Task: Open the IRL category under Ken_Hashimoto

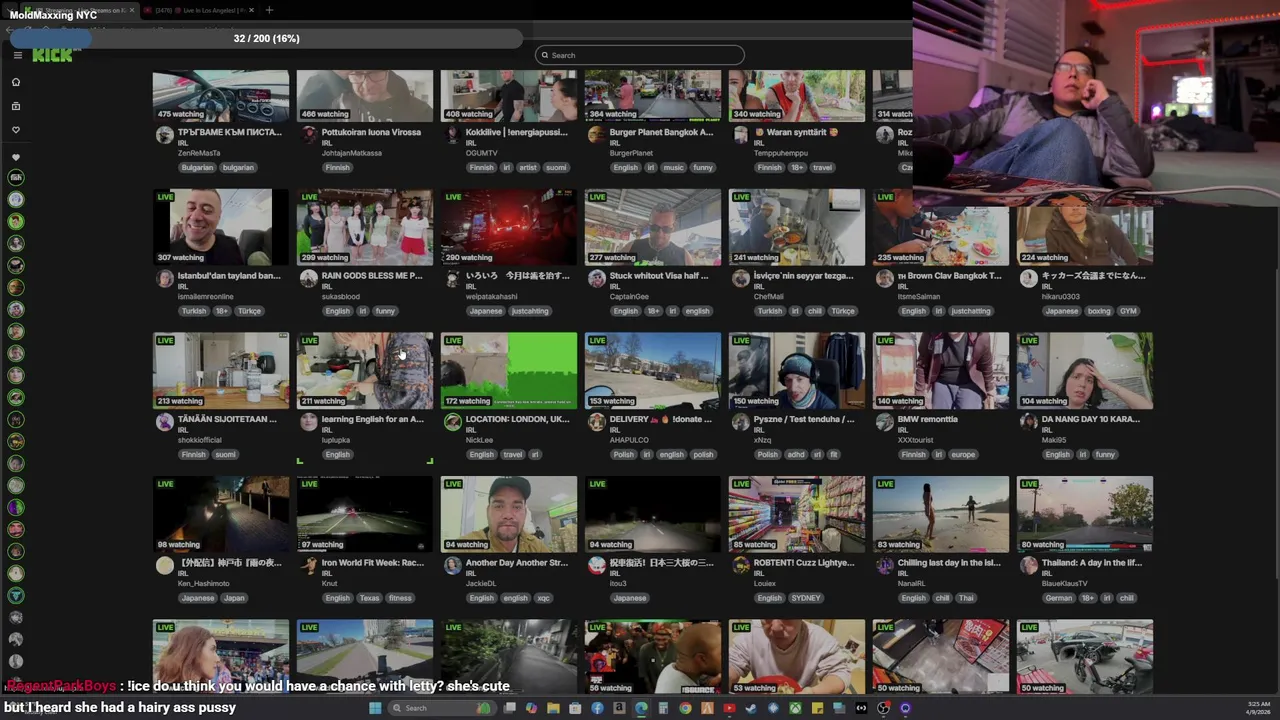Action: click(182, 574)
